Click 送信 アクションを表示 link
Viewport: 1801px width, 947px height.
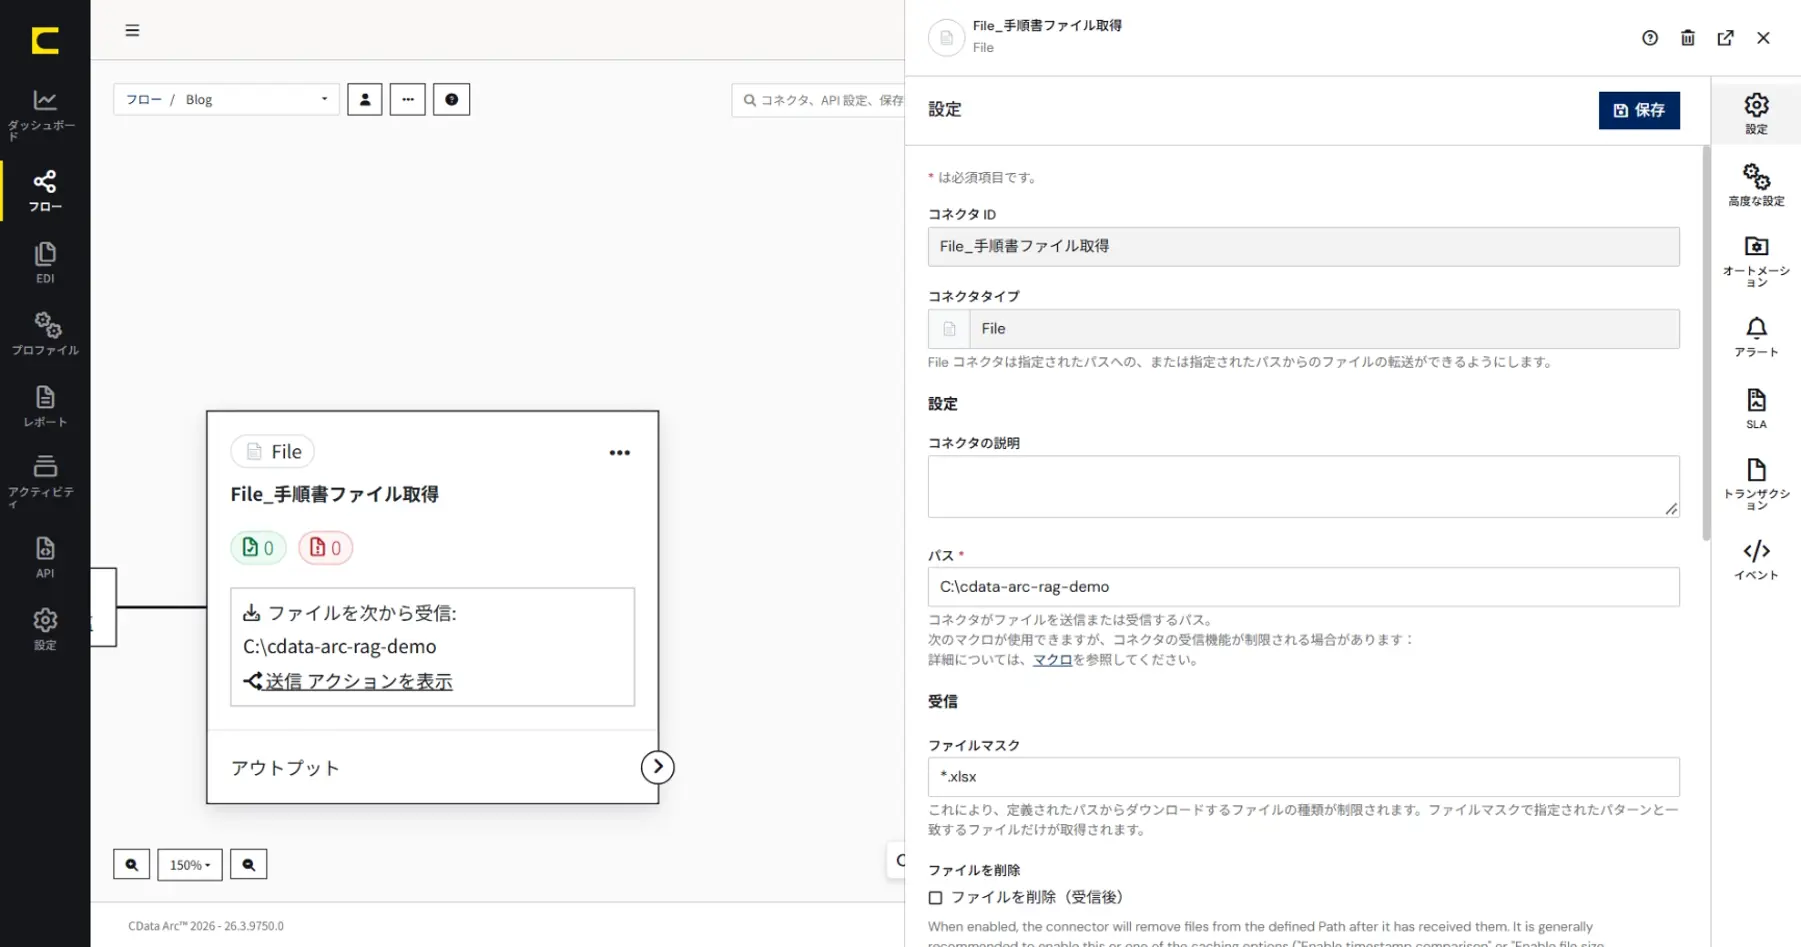[x=349, y=681]
